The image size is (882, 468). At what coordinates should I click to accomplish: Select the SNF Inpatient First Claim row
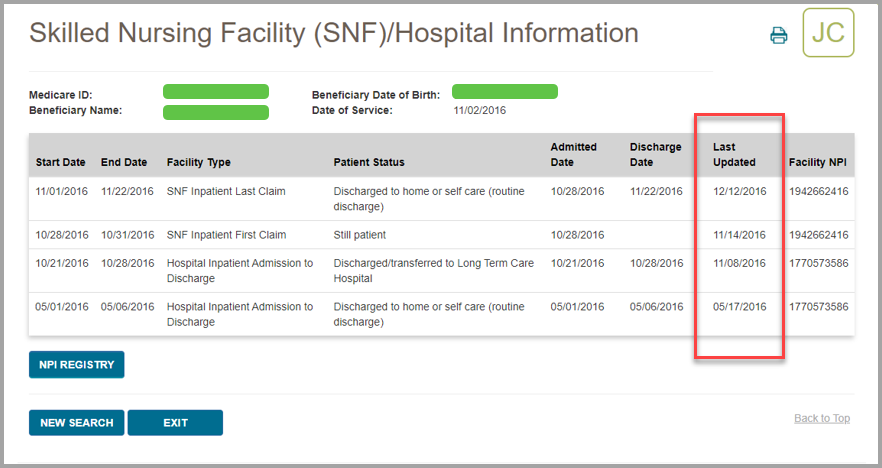[226, 235]
